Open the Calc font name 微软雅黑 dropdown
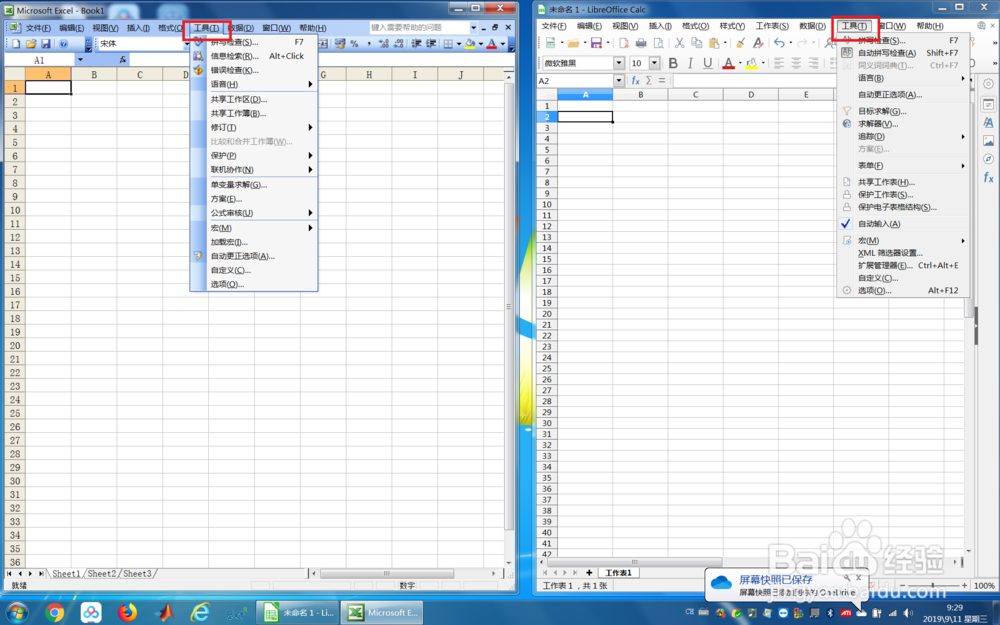Screen dimensions: 1000x625 pos(619,63)
